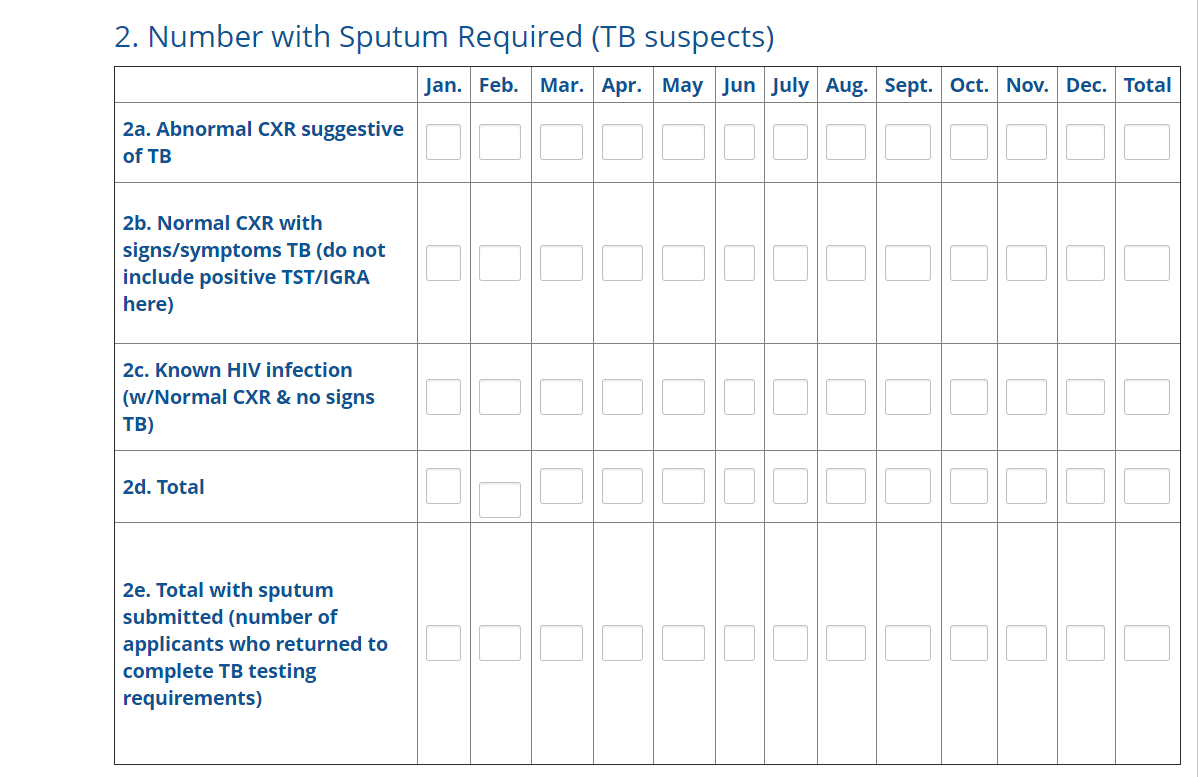Image resolution: width=1198 pixels, height=777 pixels.
Task: Click the 2d Total April input box
Action: 622,486
